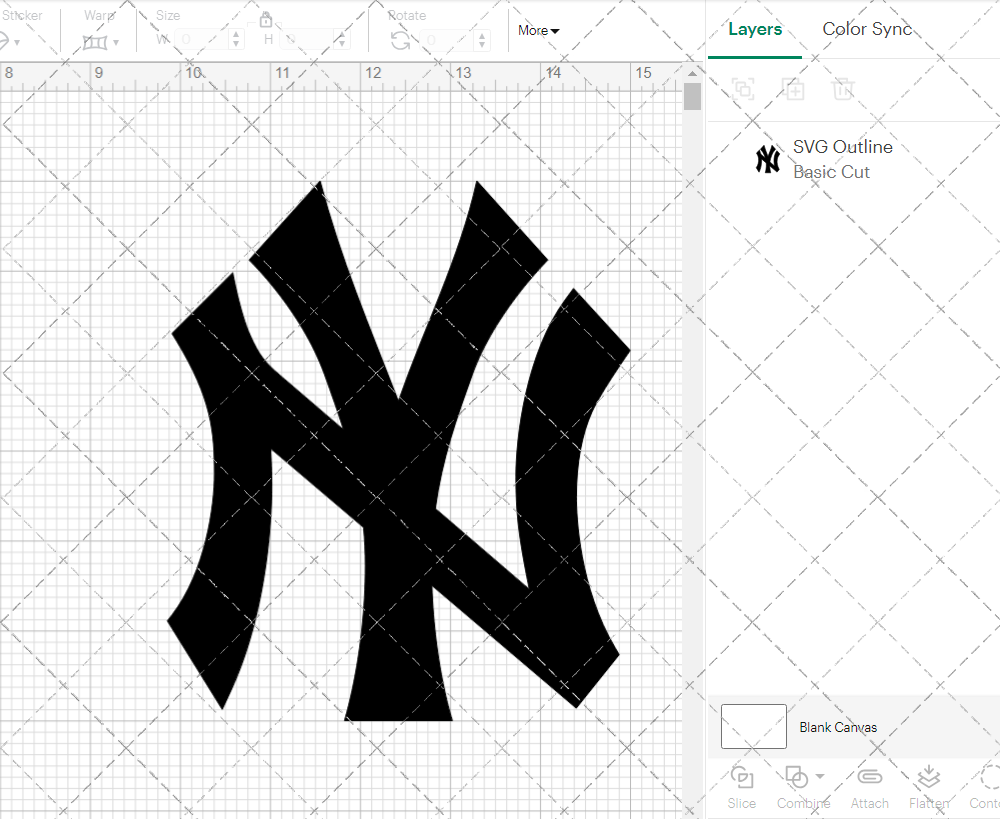Select the SVG Outline layer name

click(x=842, y=147)
